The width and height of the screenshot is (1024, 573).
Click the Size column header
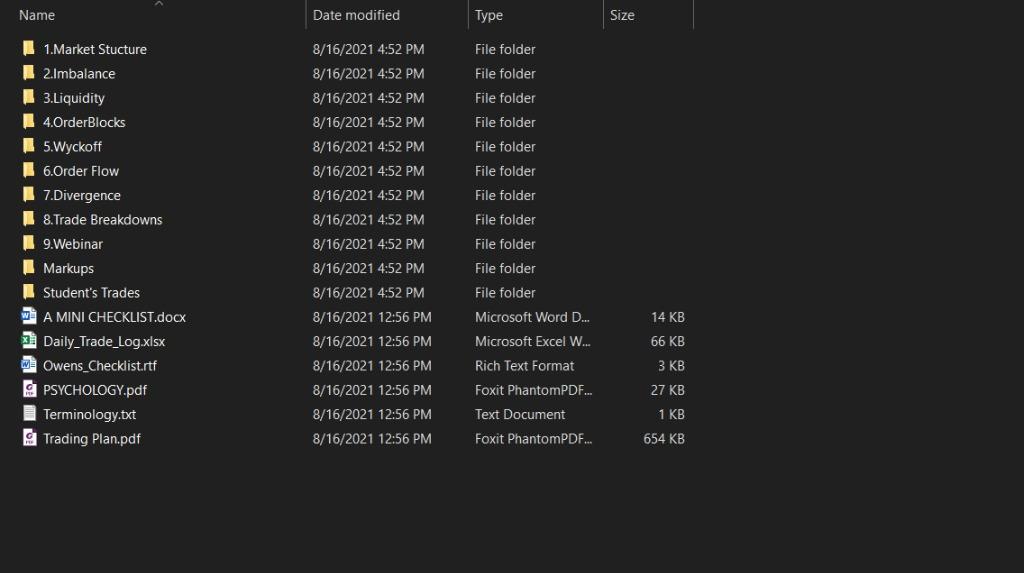pos(622,15)
